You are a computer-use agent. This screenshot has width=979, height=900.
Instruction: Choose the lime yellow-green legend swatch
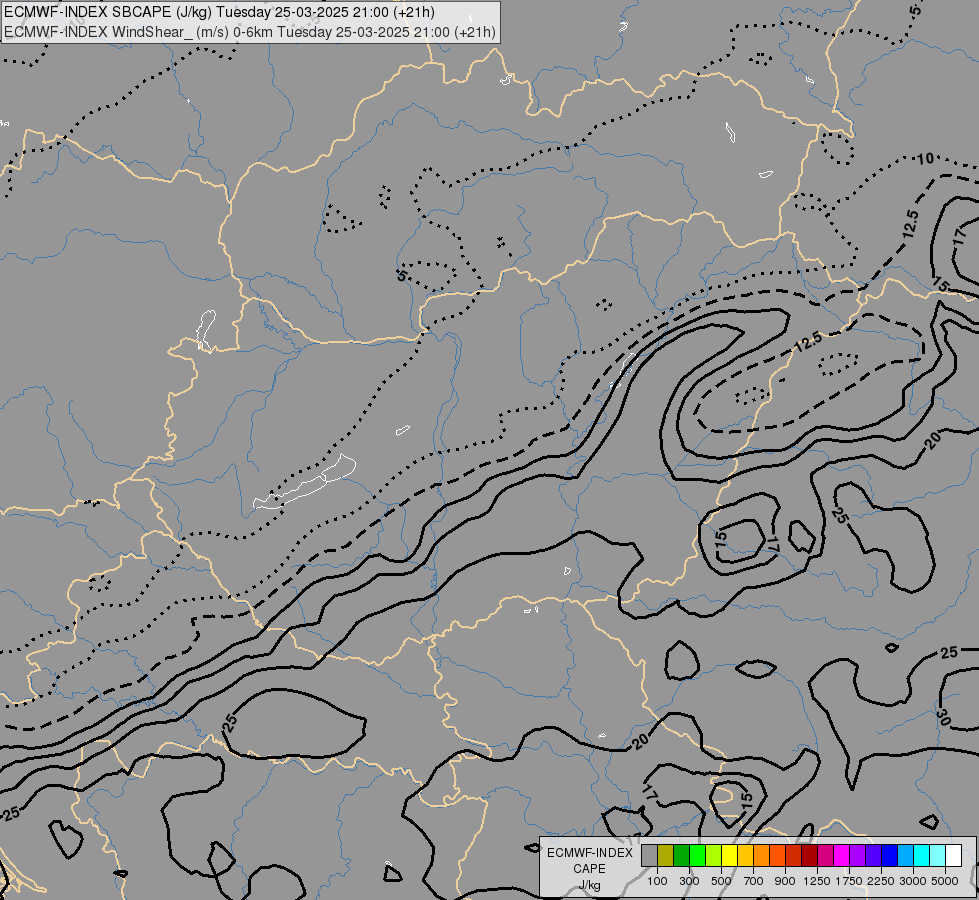pos(714,855)
